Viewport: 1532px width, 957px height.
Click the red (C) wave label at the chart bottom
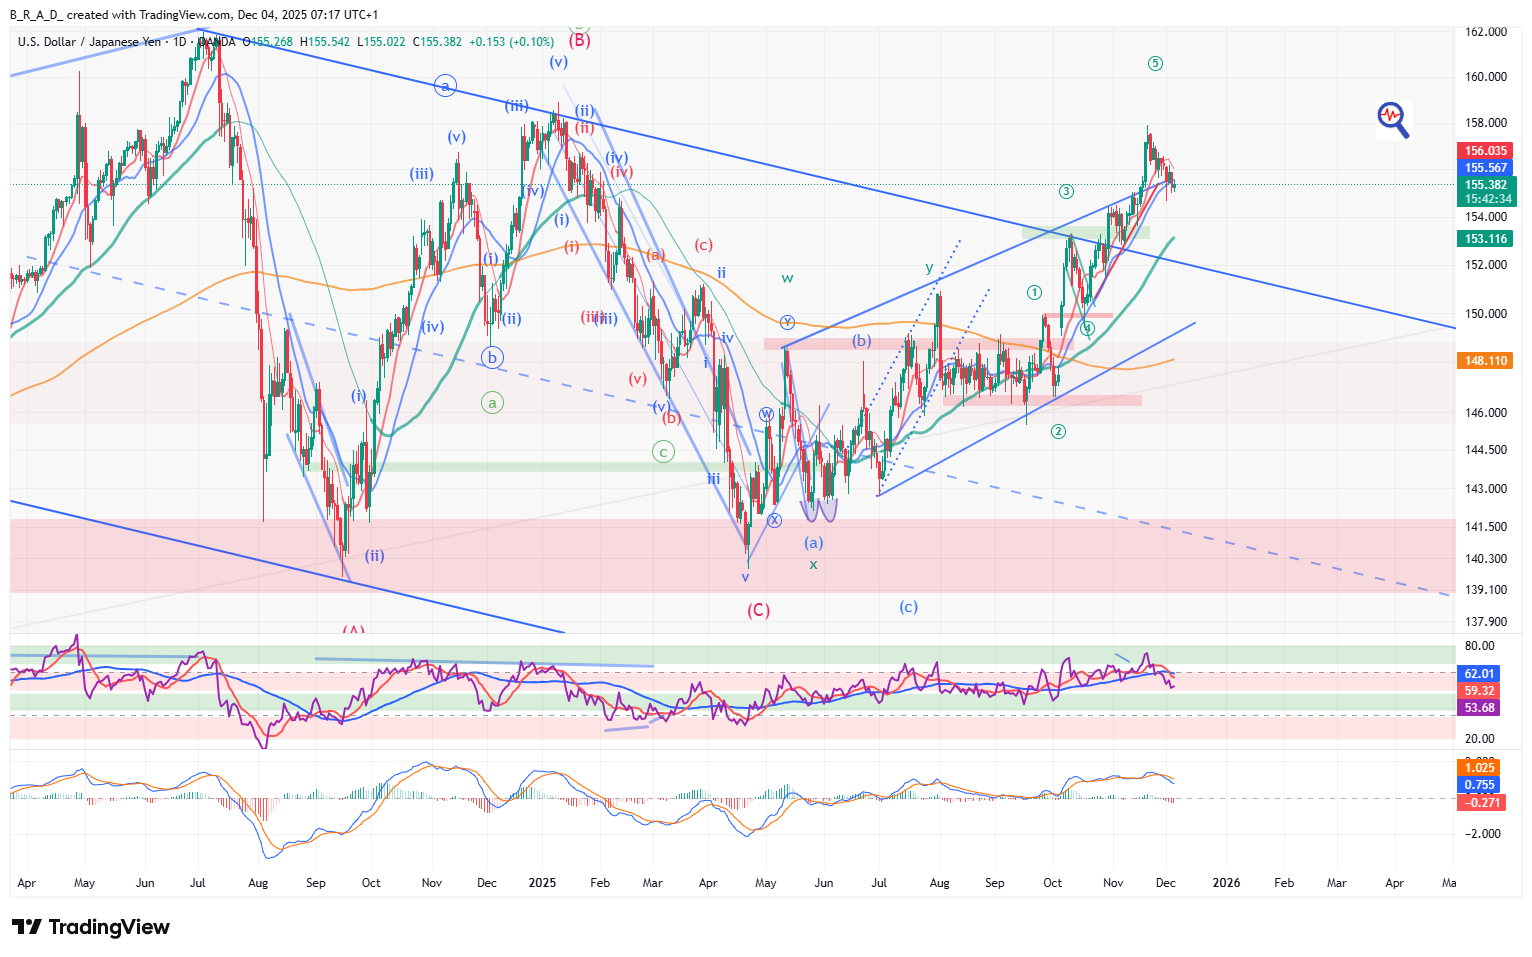[x=759, y=610]
